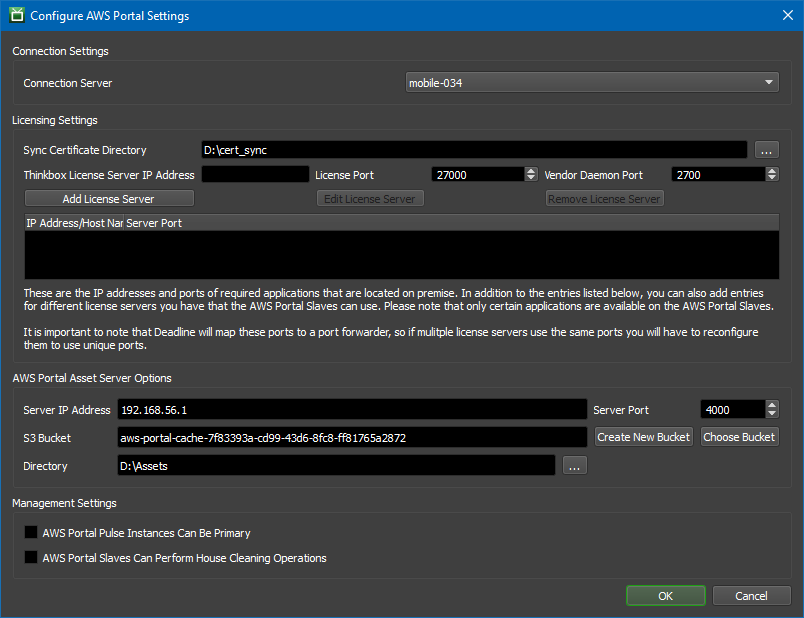Click the Choose Bucket button
This screenshot has height=618, width=804.
(739, 437)
